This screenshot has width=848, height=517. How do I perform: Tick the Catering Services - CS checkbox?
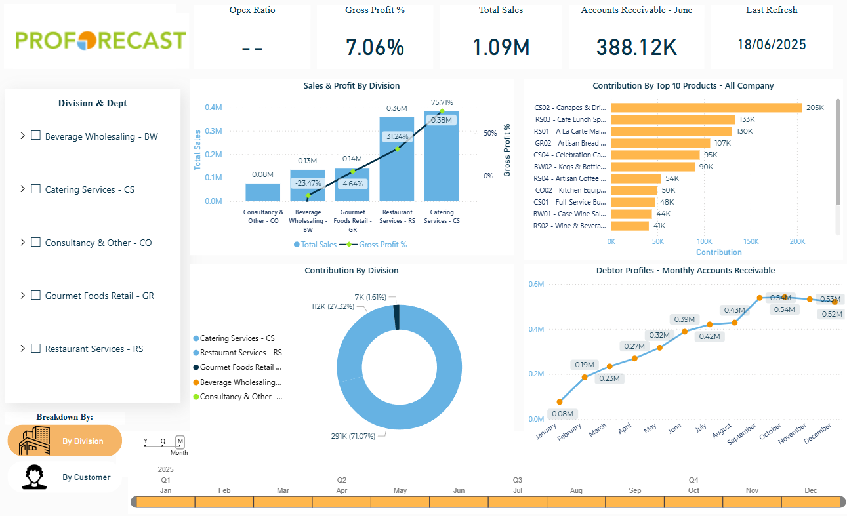click(36, 189)
